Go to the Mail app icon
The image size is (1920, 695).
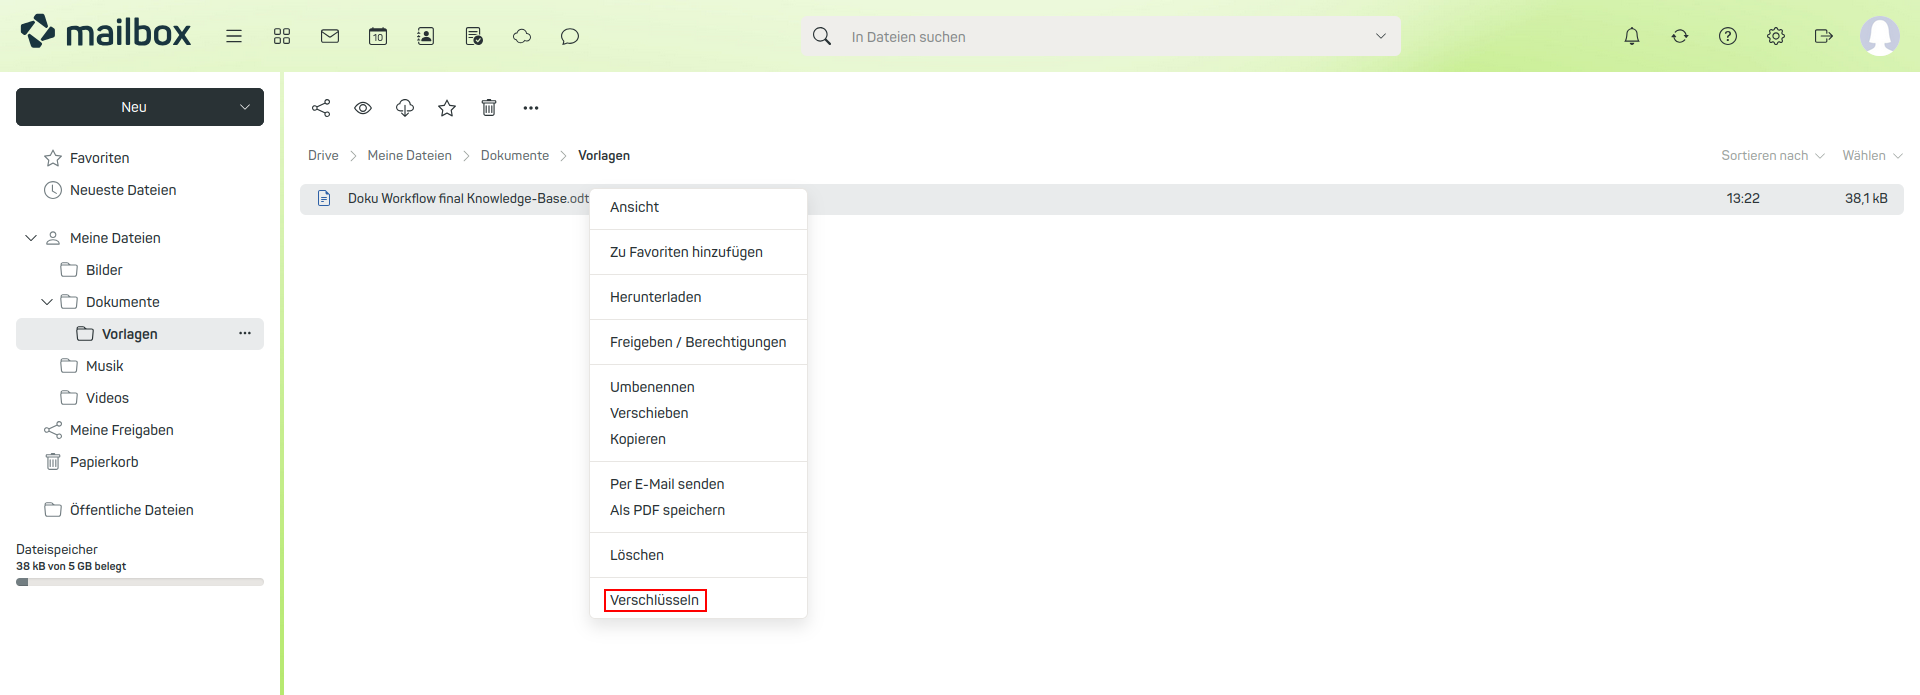coord(330,36)
